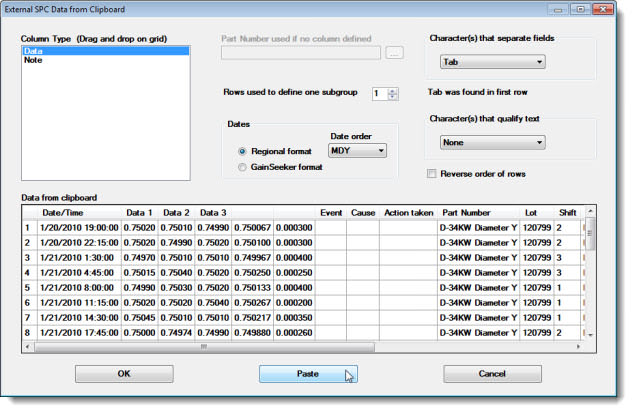Increase rows per subgroup with up arrow
Image resolution: width=632 pixels, height=412 pixels.
pyautogui.click(x=392, y=90)
